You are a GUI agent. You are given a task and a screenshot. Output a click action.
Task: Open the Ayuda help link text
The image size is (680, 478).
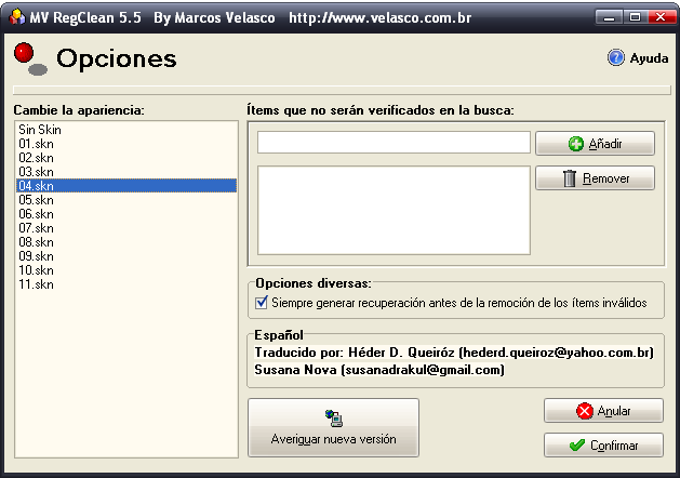coord(648,58)
